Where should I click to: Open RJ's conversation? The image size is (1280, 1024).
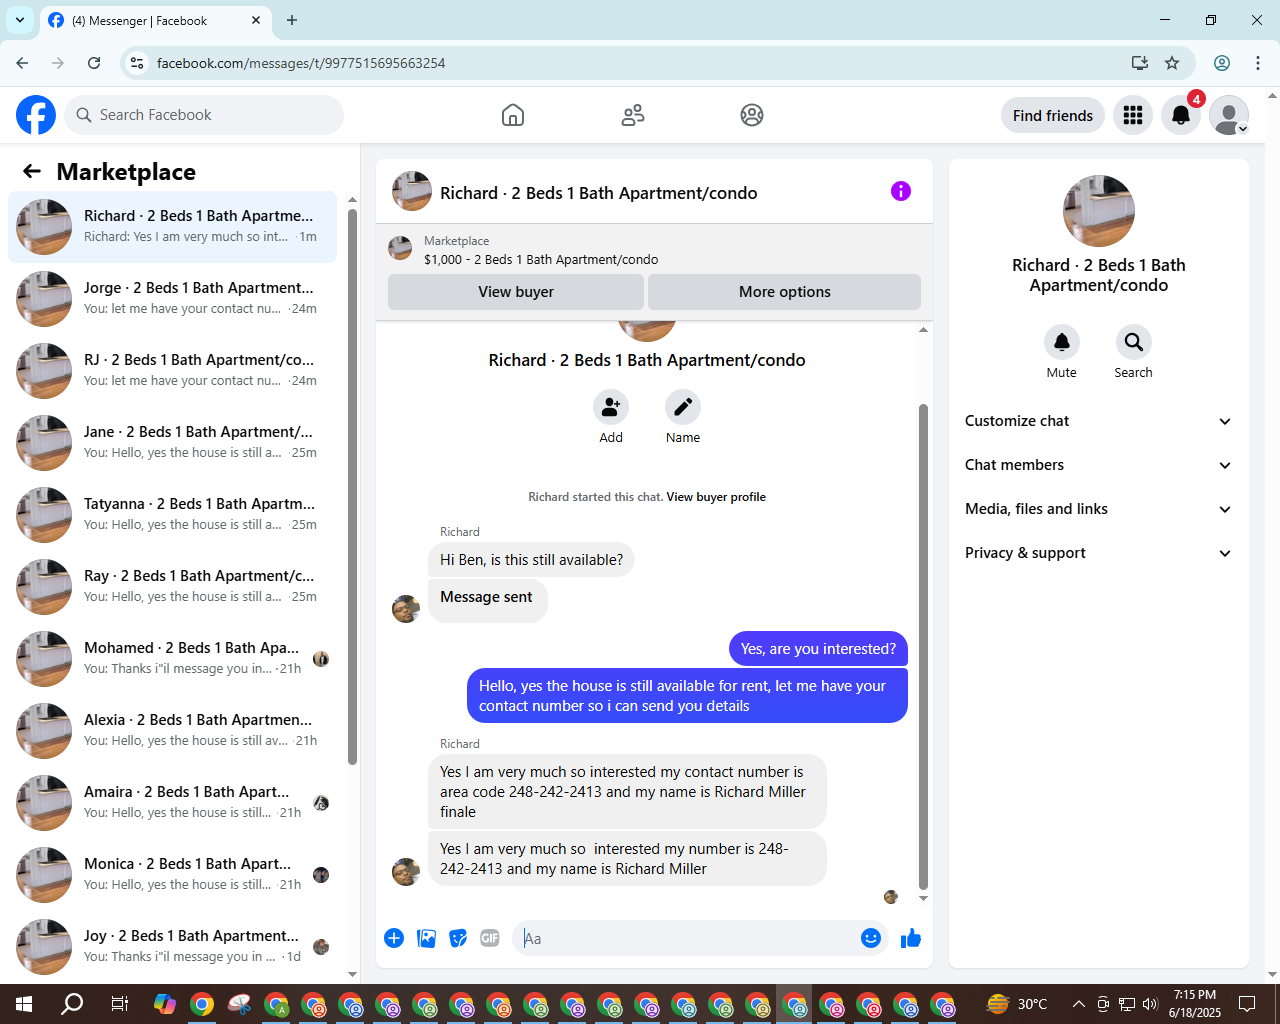[x=173, y=370]
